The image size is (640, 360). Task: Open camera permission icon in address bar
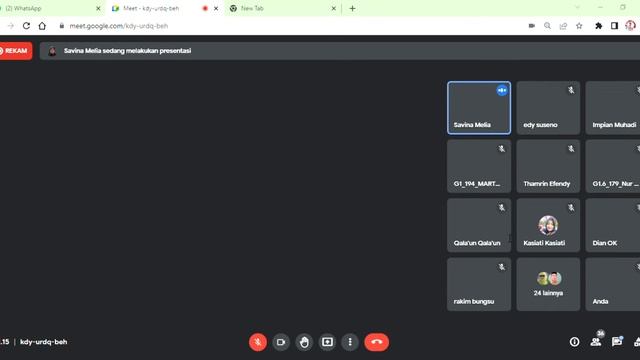(531, 26)
